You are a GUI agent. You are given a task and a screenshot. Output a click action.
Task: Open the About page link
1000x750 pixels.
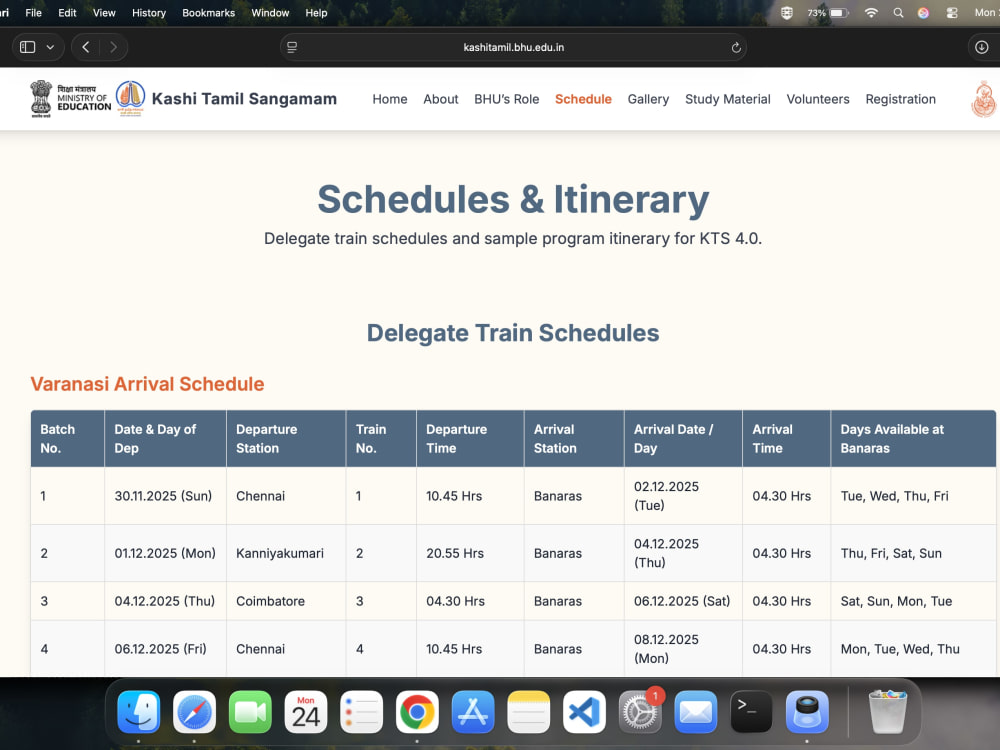point(441,99)
